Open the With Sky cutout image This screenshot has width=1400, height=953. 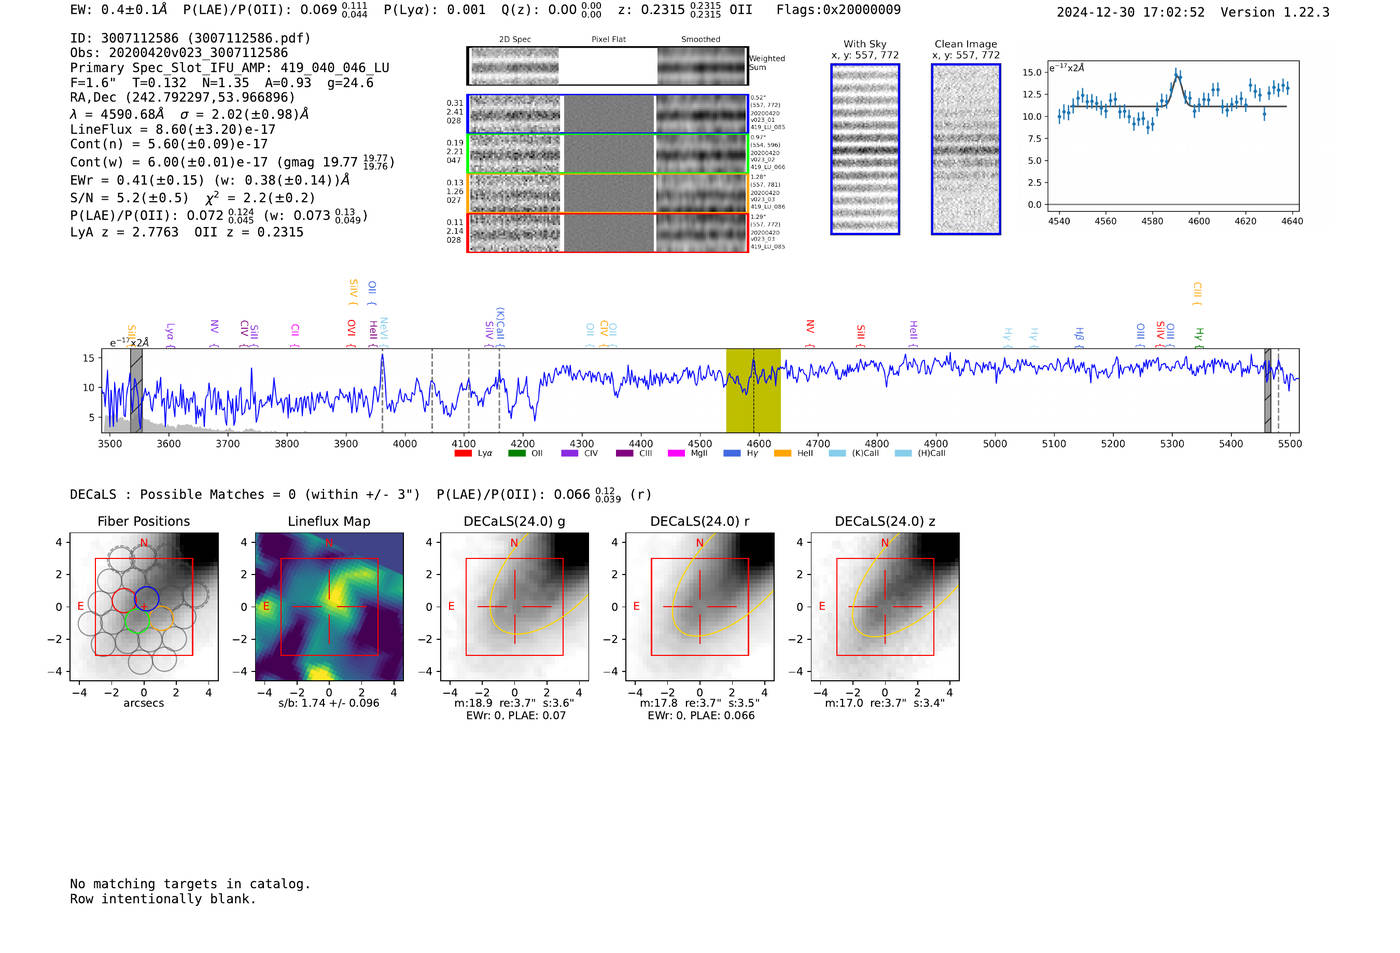point(865,149)
